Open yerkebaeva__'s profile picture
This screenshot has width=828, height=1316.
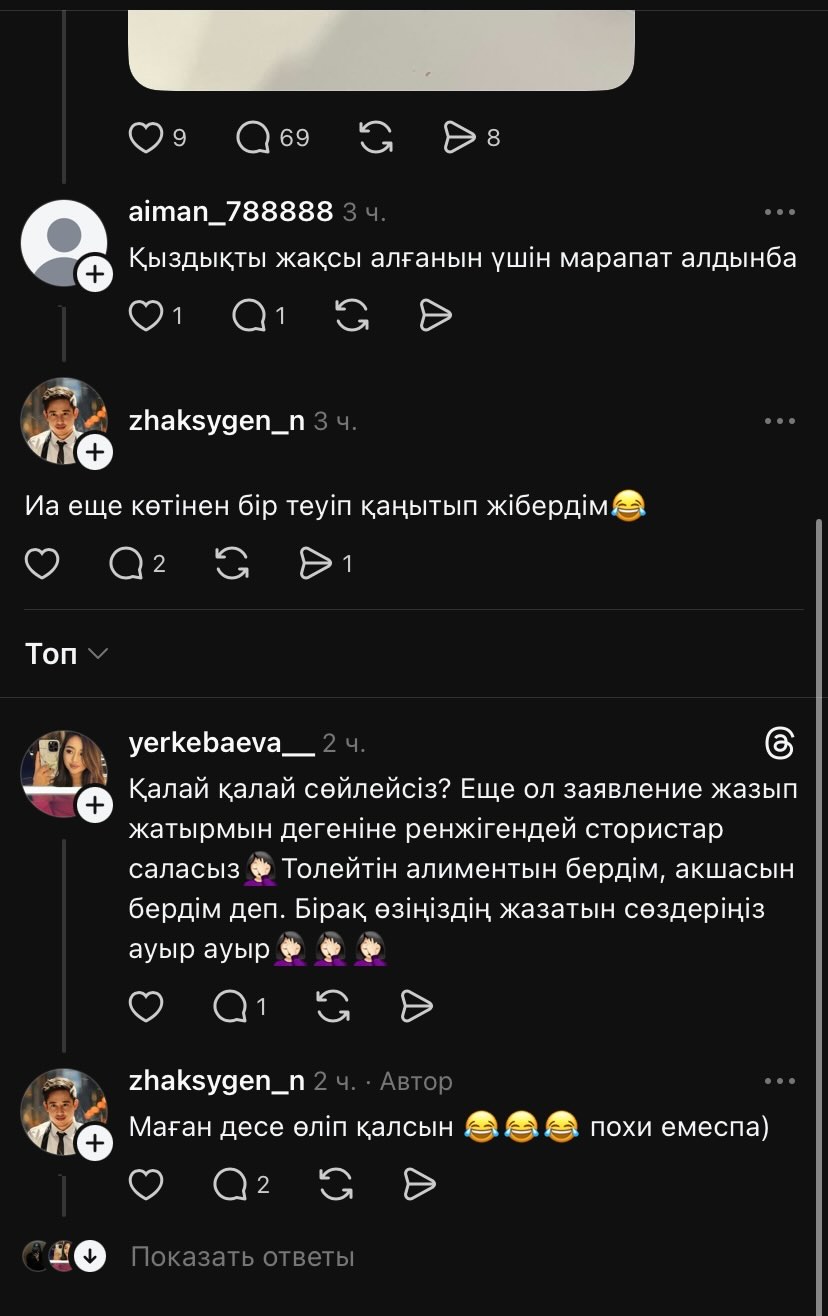pyautogui.click(x=64, y=773)
